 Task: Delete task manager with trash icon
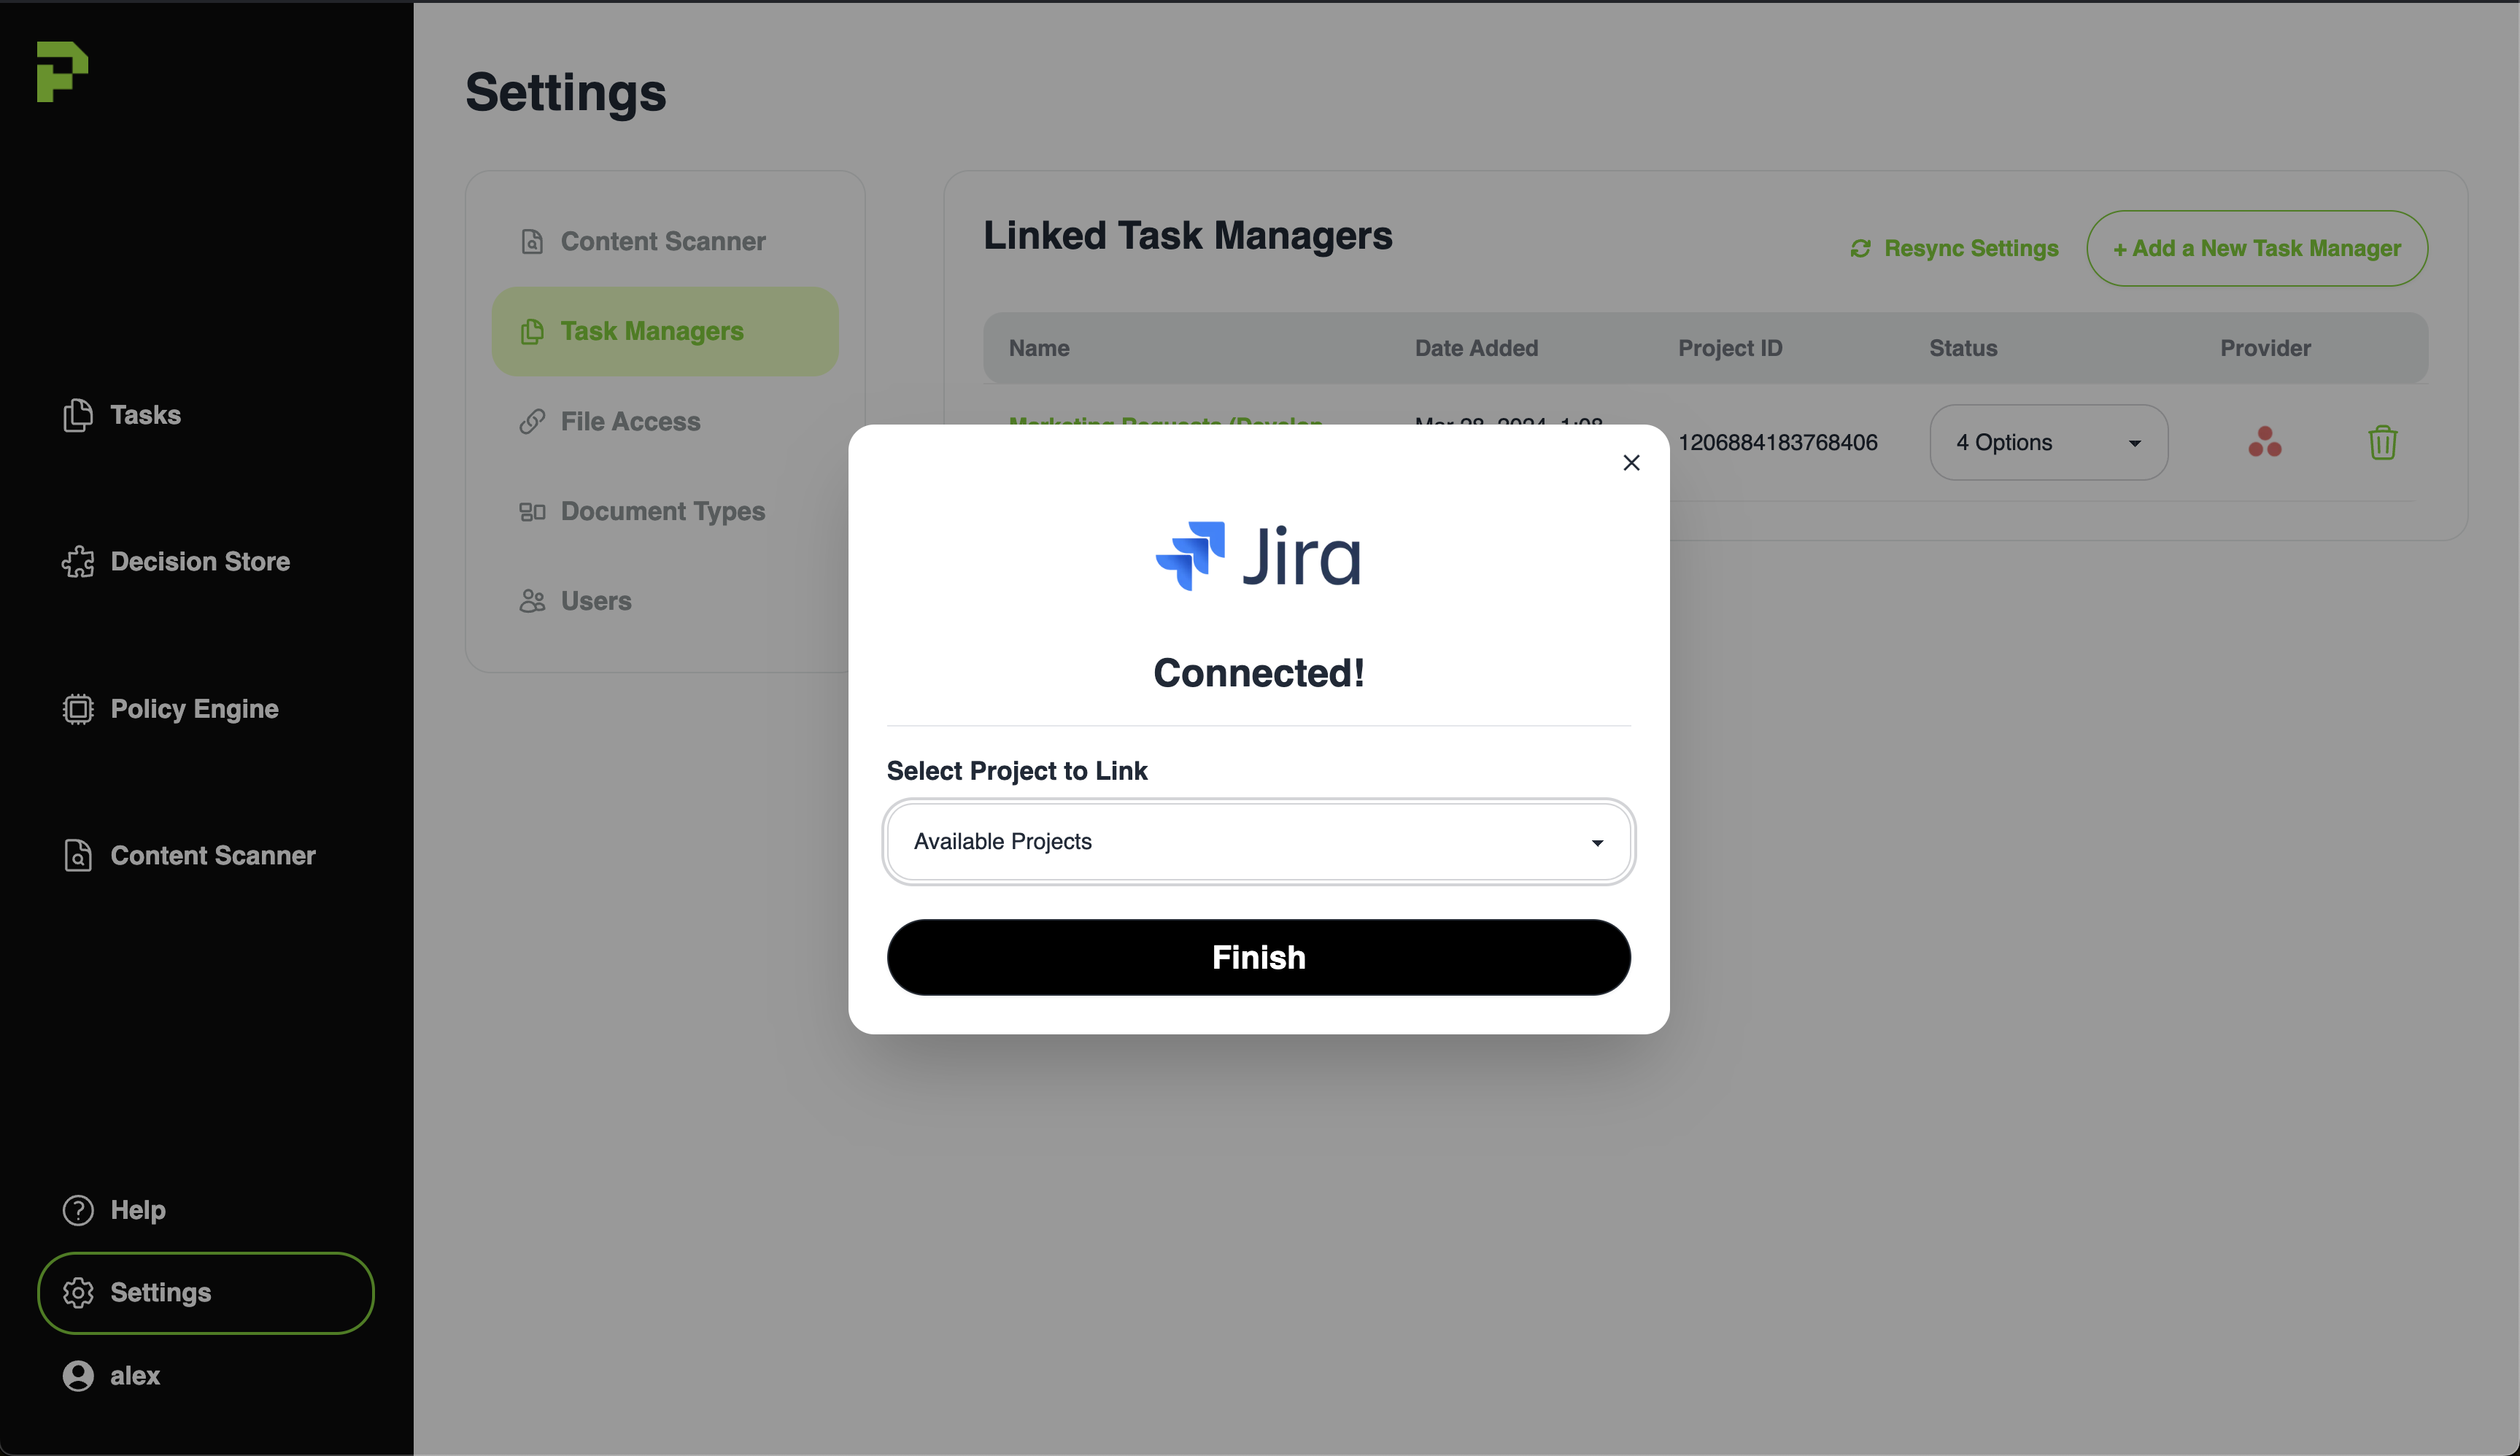coord(2382,442)
